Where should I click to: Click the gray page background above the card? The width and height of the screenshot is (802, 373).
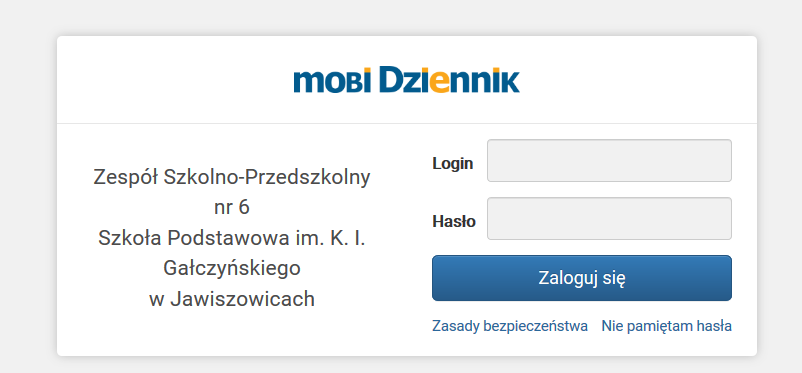pyautogui.click(x=401, y=17)
